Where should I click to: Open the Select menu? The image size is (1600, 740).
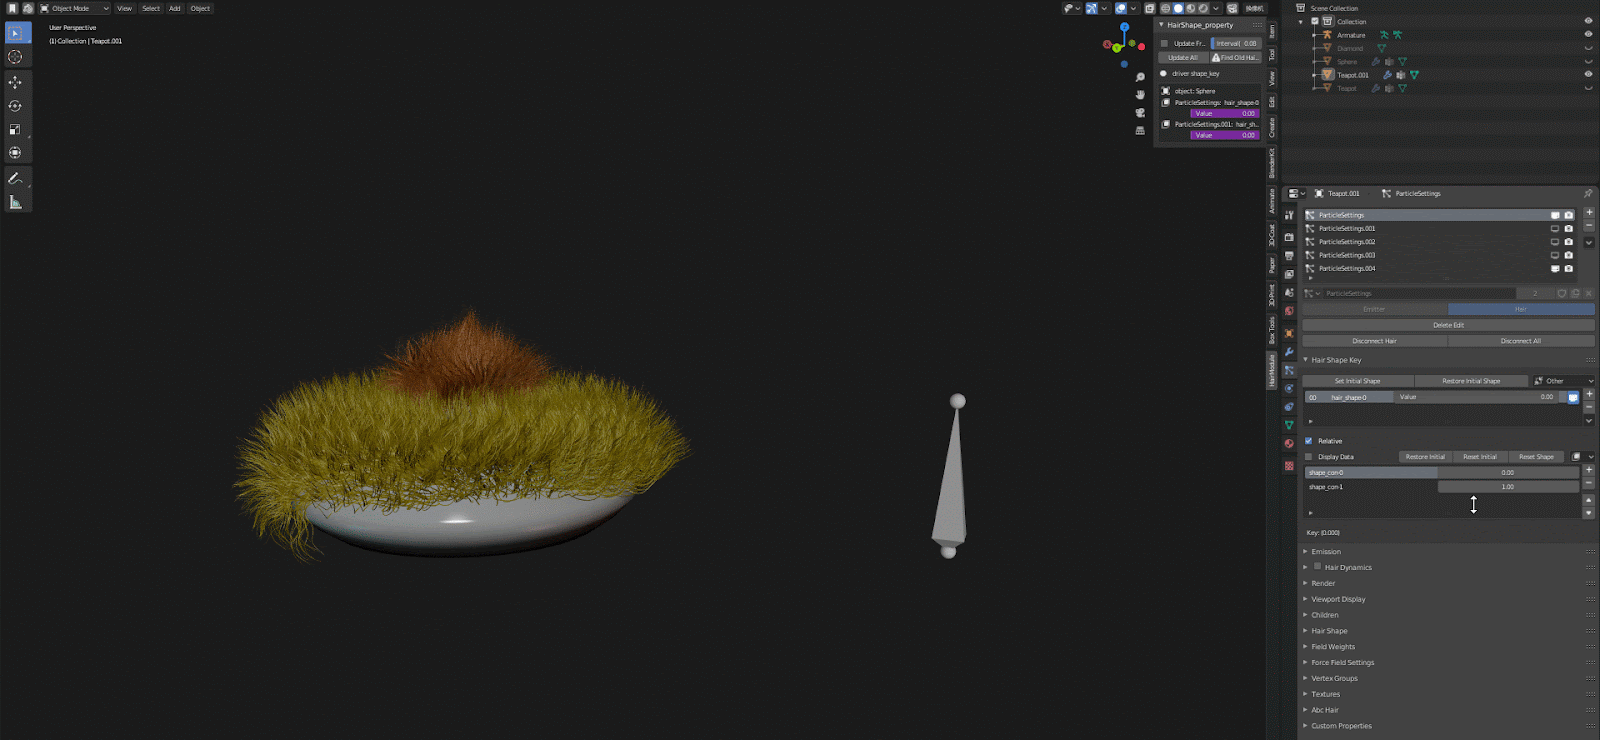tap(151, 8)
